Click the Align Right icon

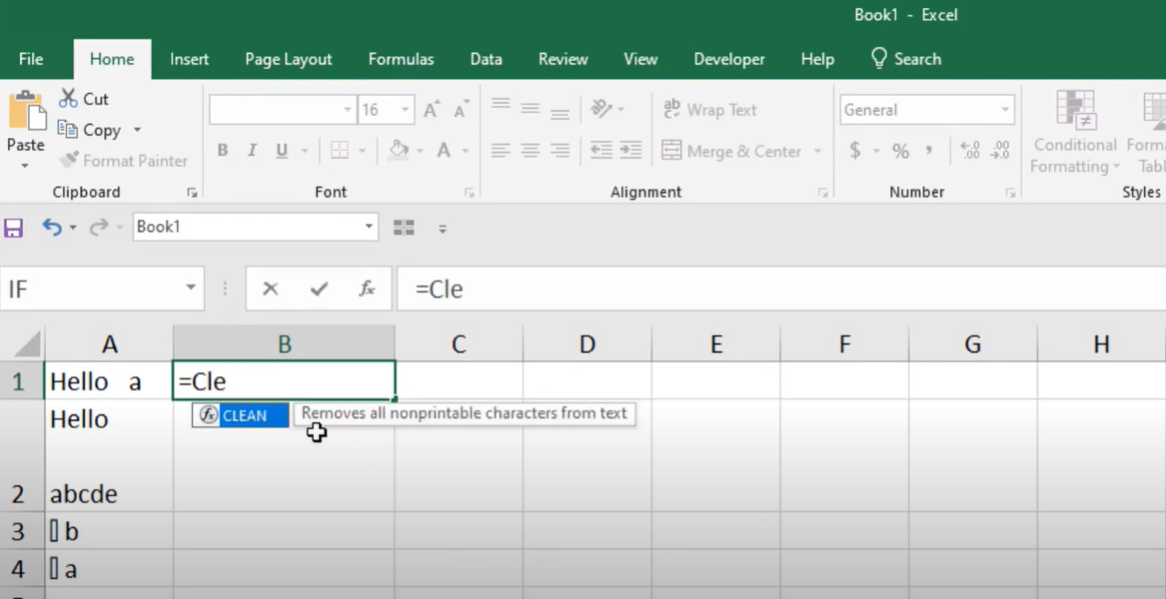pyautogui.click(x=560, y=151)
